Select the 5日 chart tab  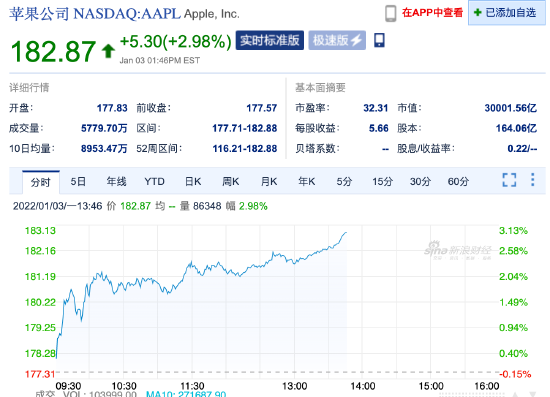coord(78,182)
